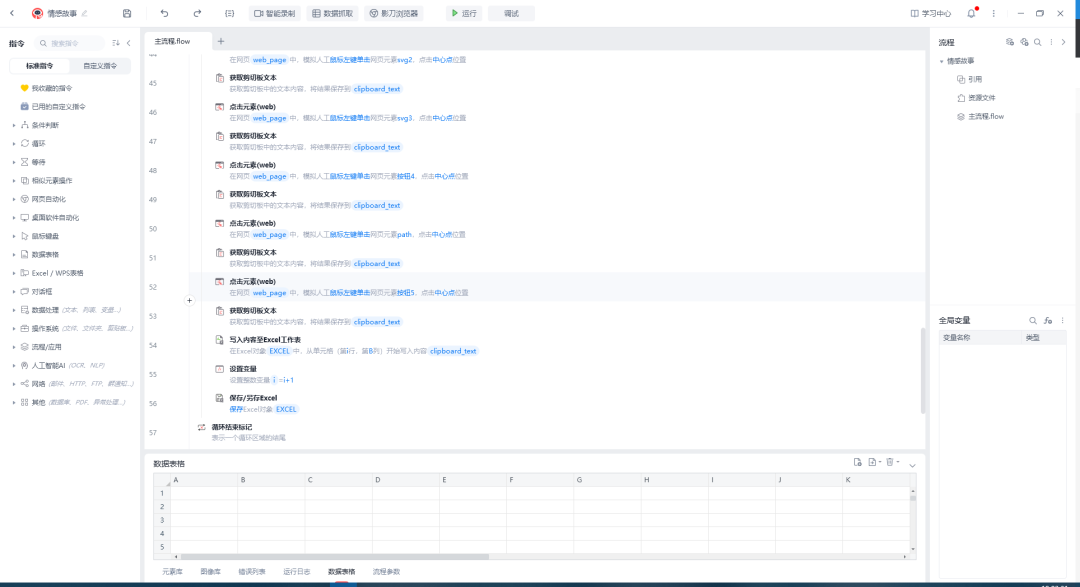The image size is (1080, 587).
Task: Search global variables (全局变量)
Action: pyautogui.click(x=1032, y=320)
